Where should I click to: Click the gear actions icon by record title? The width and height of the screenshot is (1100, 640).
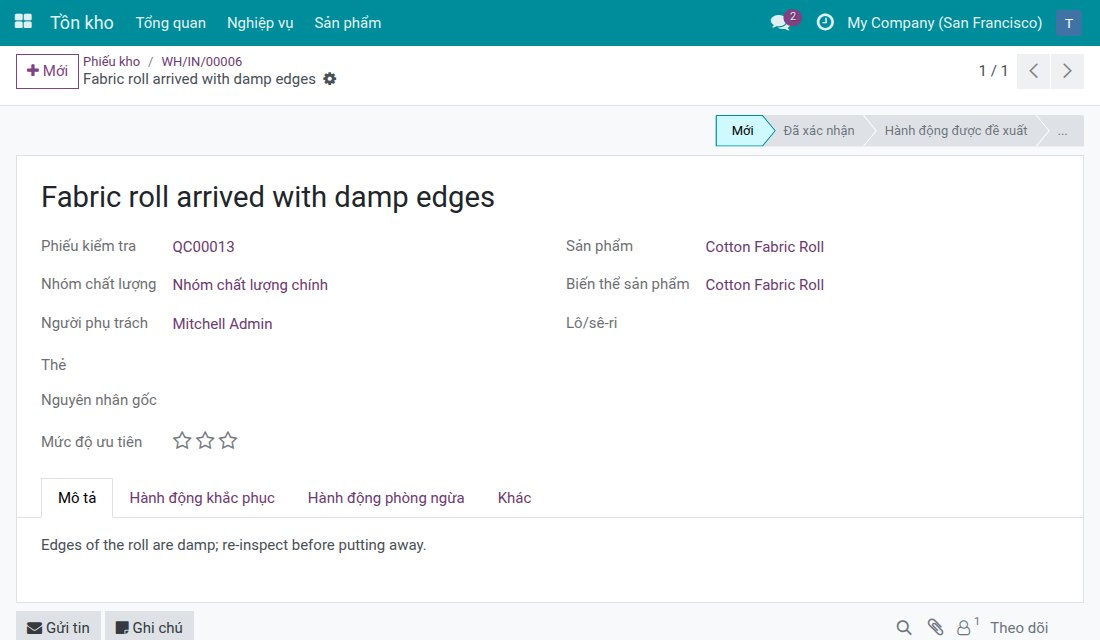click(330, 79)
